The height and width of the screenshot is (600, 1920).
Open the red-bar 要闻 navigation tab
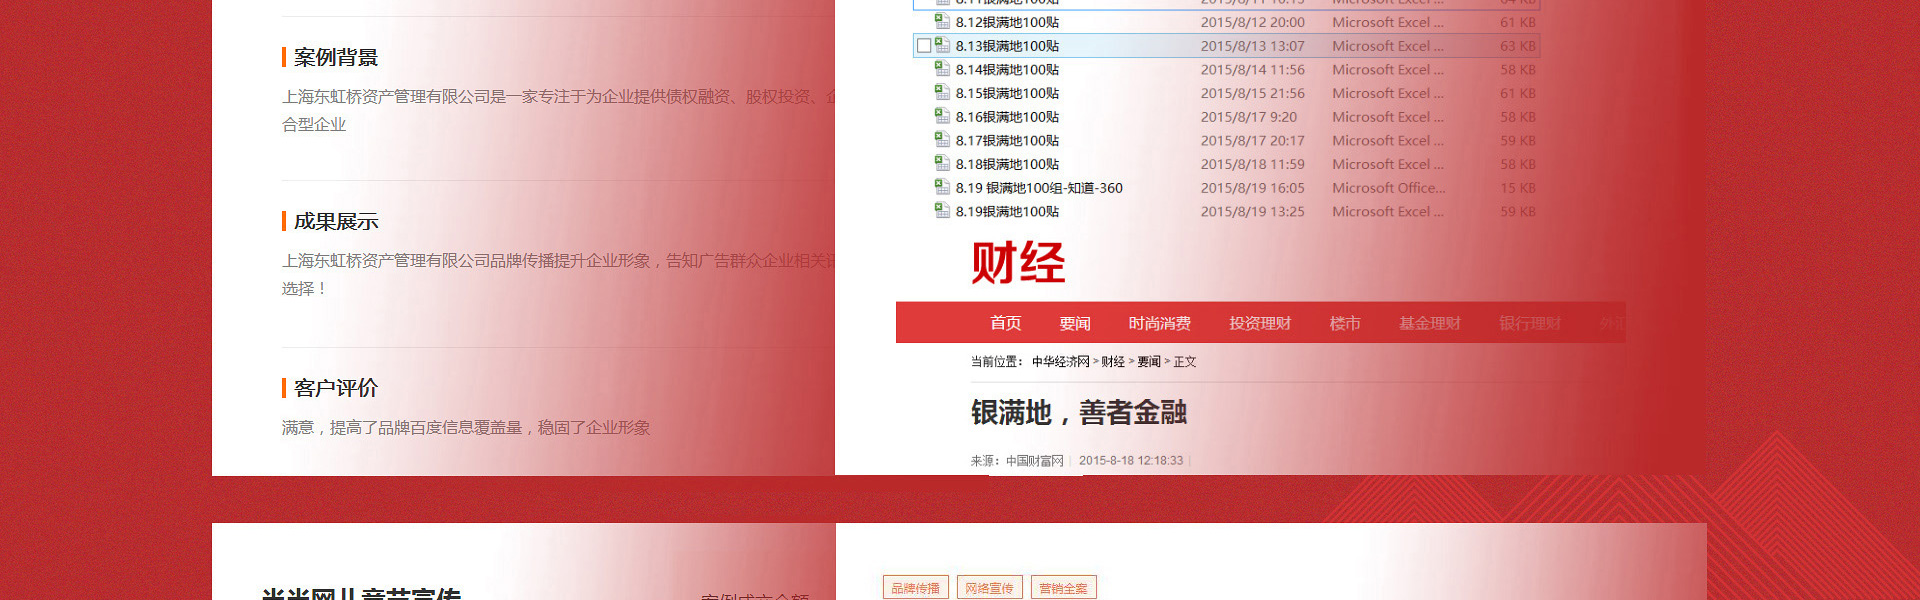[1075, 323]
